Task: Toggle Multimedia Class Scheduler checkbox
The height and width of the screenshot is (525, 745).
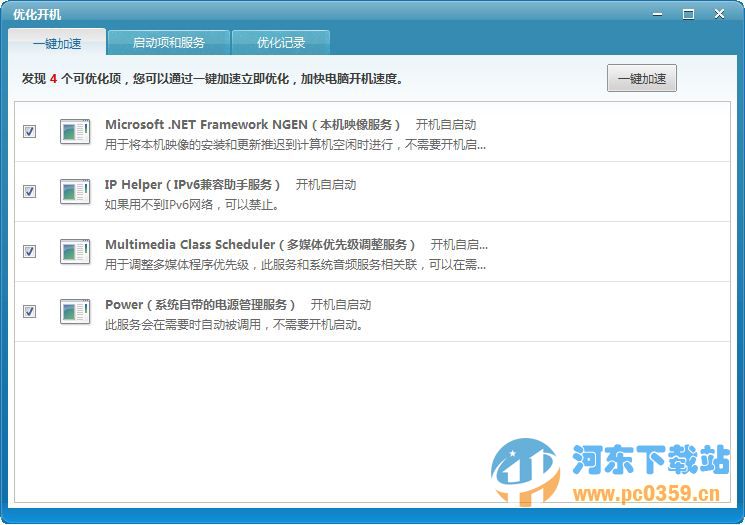Action: (x=29, y=251)
